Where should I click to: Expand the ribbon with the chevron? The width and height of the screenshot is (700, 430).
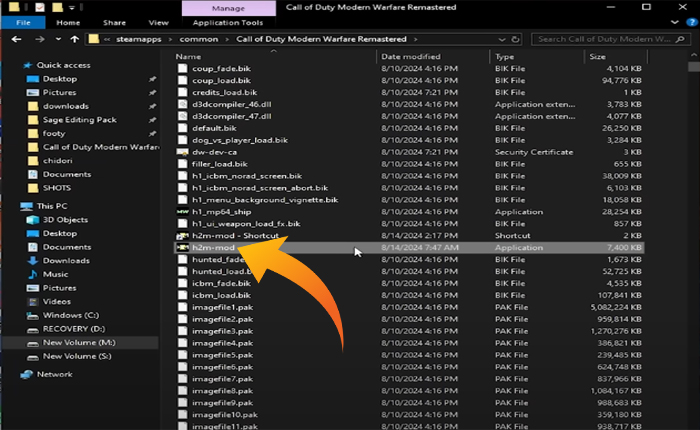(675, 22)
